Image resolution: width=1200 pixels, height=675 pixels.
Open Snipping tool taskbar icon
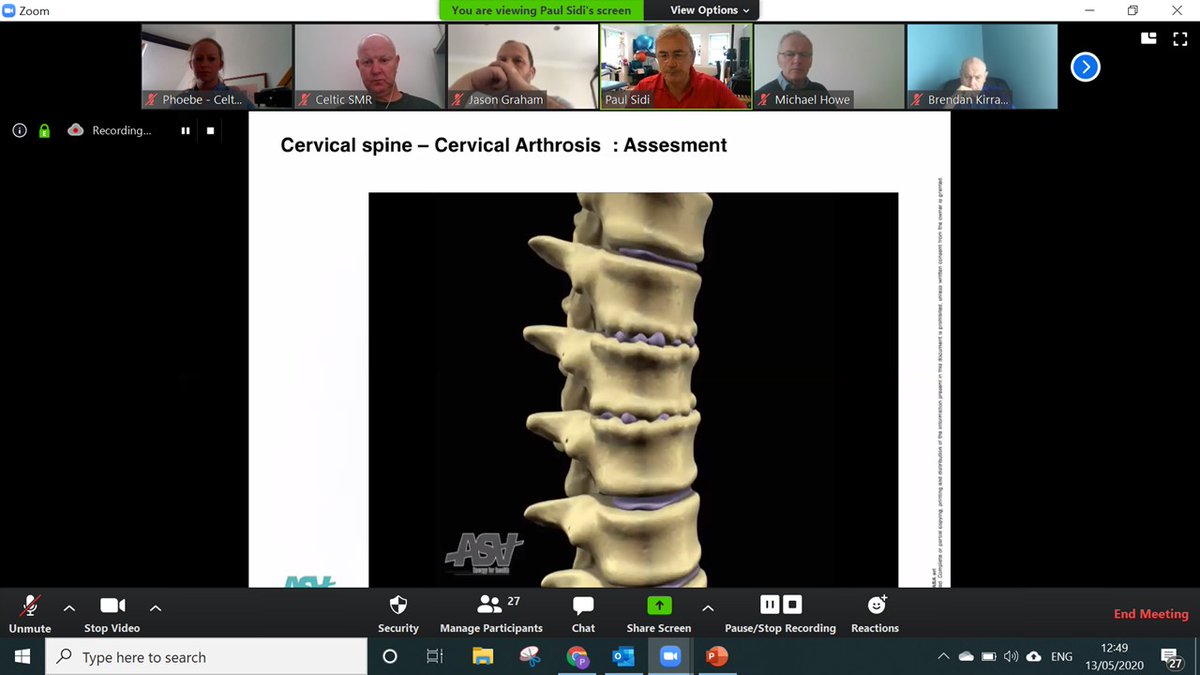click(x=530, y=656)
